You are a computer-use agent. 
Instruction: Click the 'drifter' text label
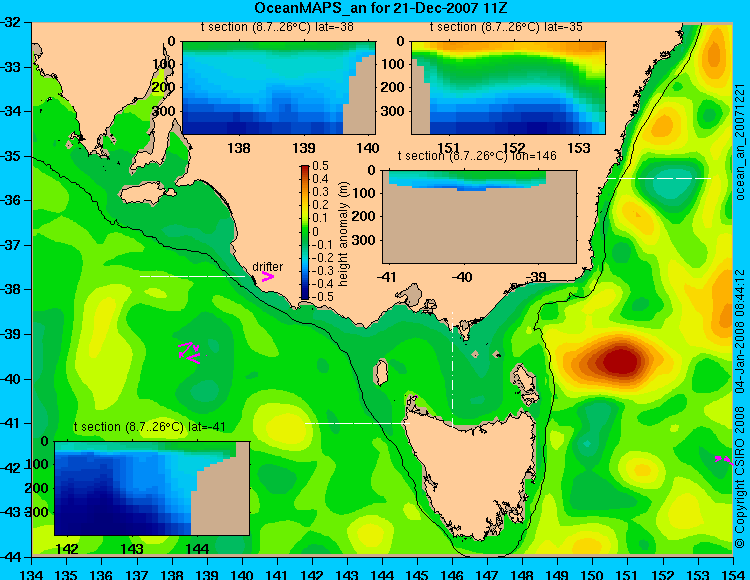tap(267, 266)
